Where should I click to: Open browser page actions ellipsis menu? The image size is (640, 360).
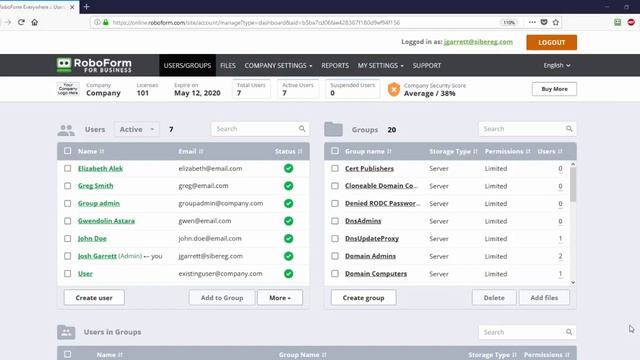(x=532, y=22)
